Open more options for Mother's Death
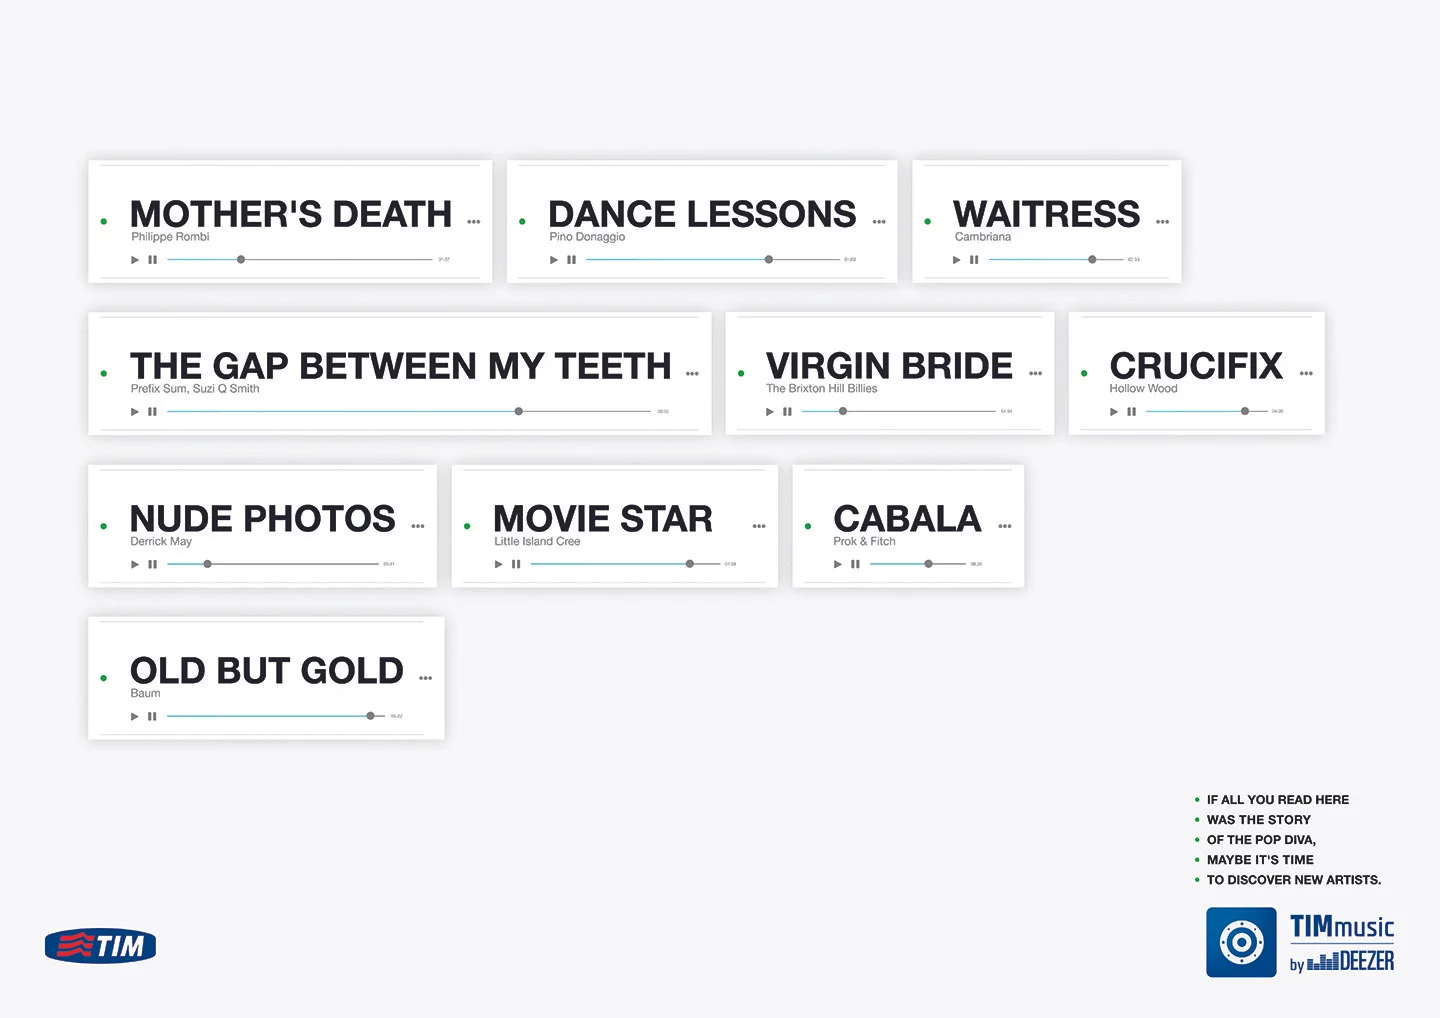1440x1018 pixels. point(474,222)
